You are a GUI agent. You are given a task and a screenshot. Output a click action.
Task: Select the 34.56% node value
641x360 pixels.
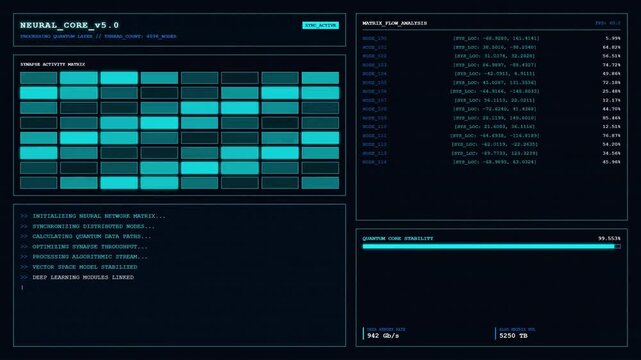612,153
